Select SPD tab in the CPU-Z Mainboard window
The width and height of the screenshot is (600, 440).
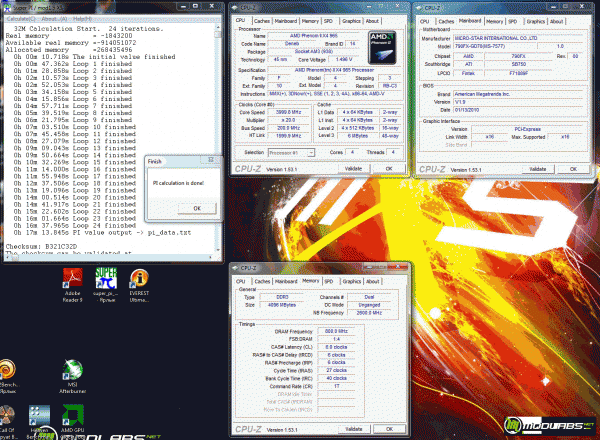(x=513, y=21)
